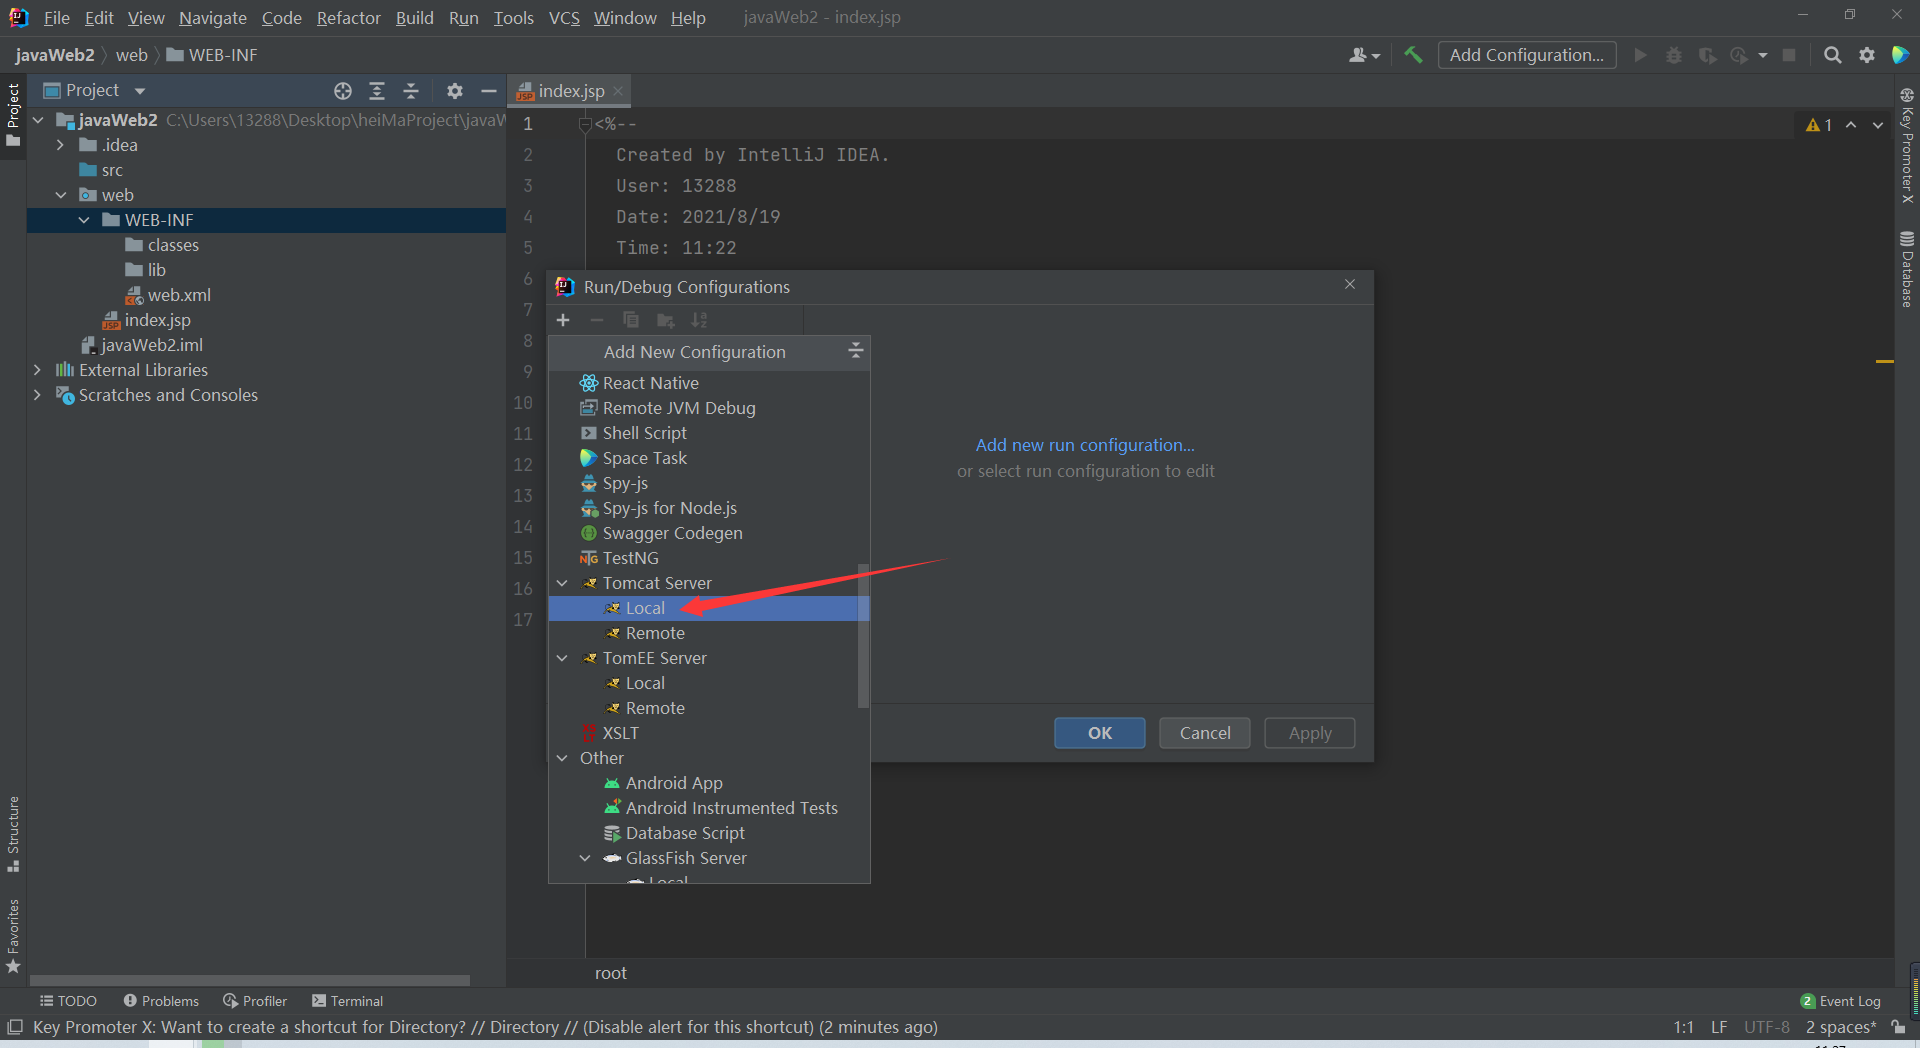The image size is (1920, 1048).
Task: Open Search Everywhere magnifier icon
Action: (x=1832, y=55)
